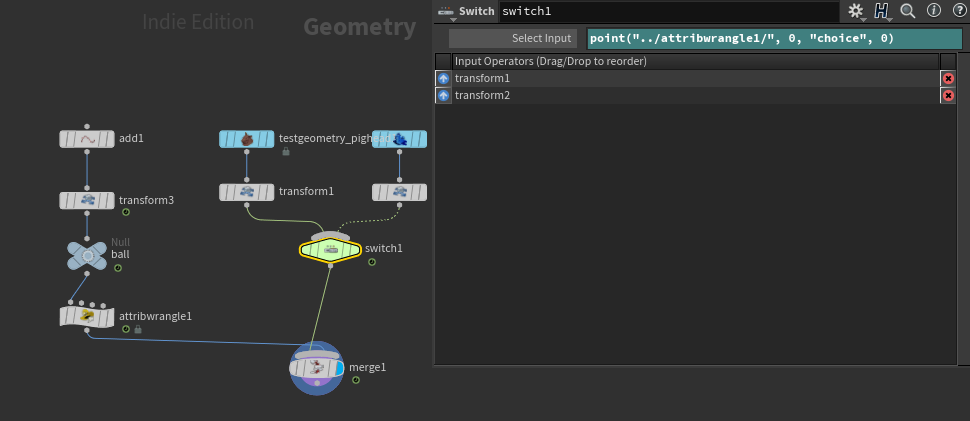This screenshot has width=970, height=421.
Task: Move transform1 input up with arrow icon
Action: (443, 79)
